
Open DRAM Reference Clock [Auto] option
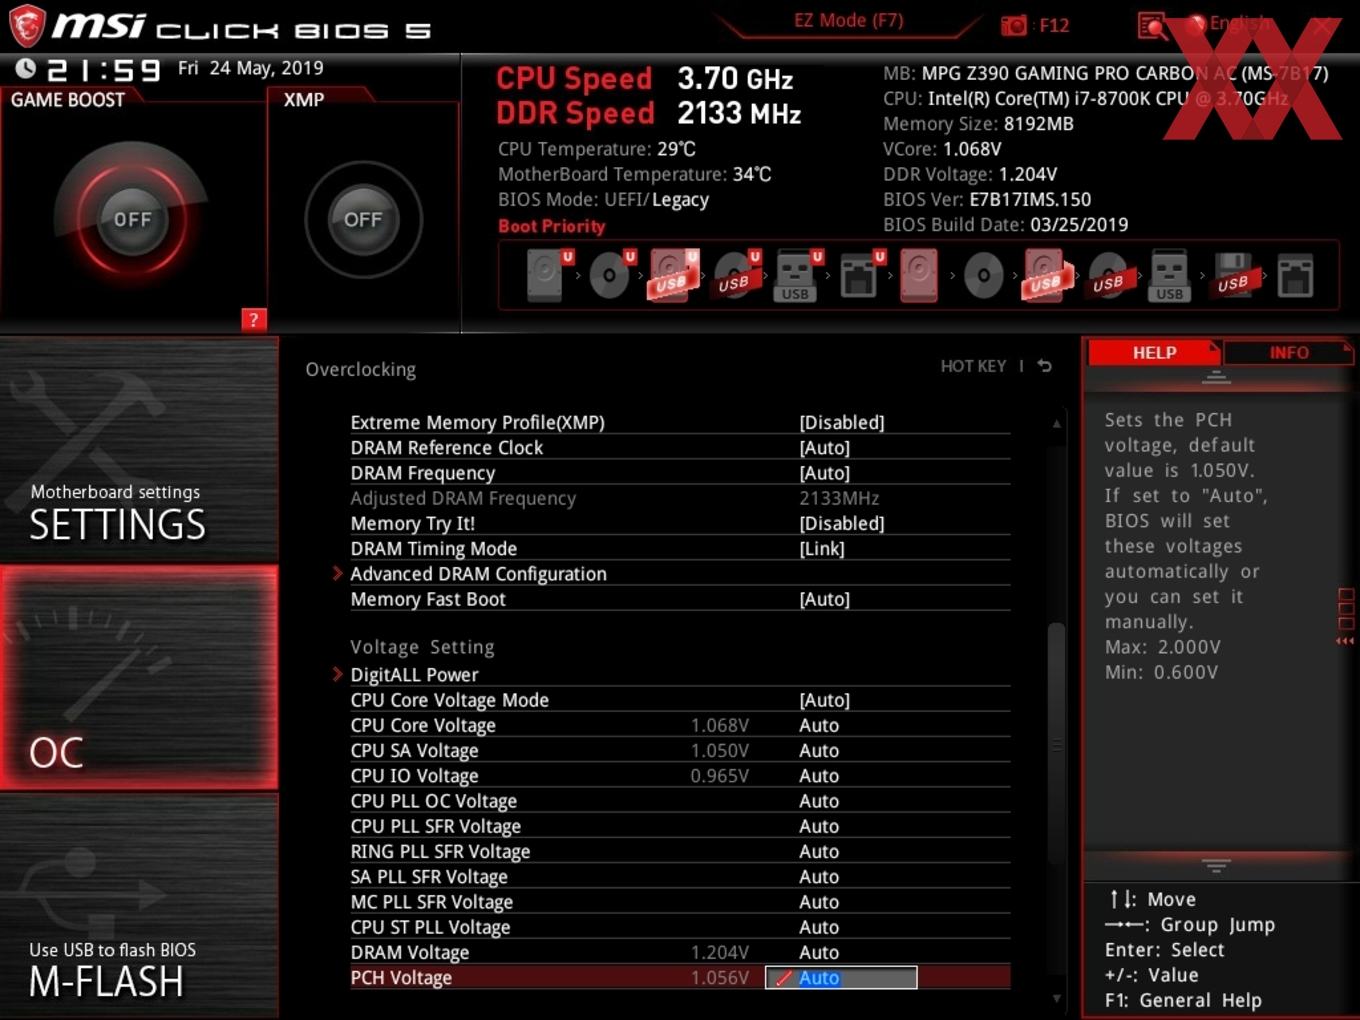680,448
